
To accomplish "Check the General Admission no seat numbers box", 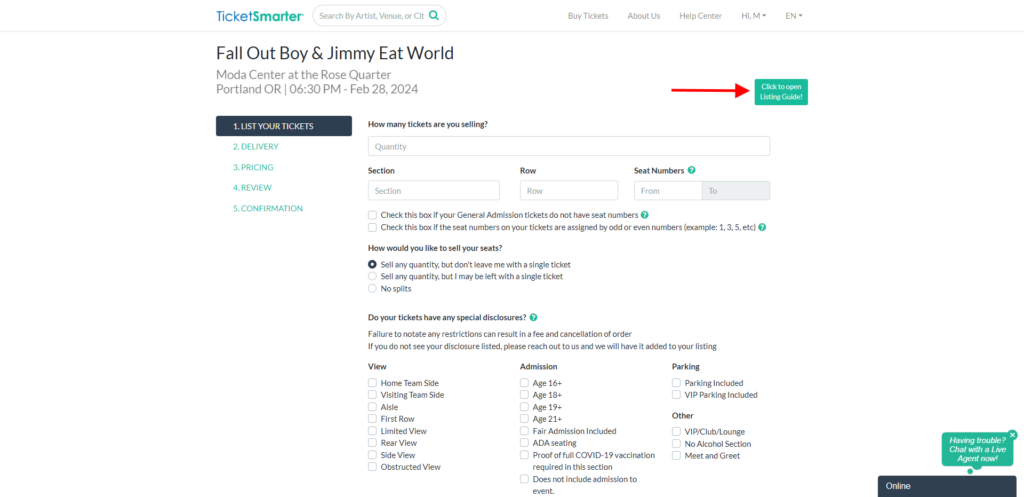I will click(373, 215).
